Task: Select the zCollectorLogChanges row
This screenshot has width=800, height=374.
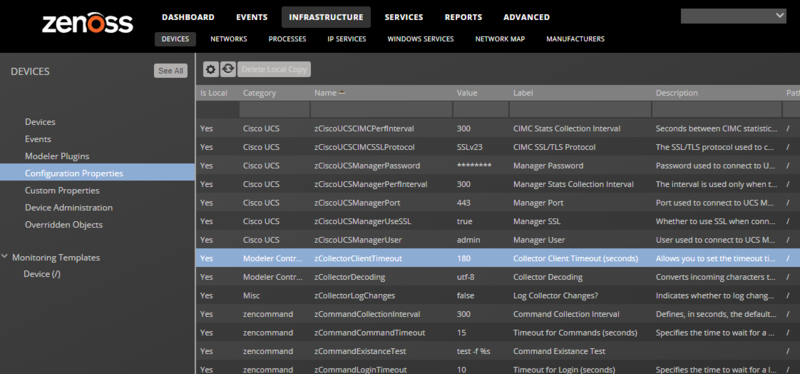Action: [498, 295]
